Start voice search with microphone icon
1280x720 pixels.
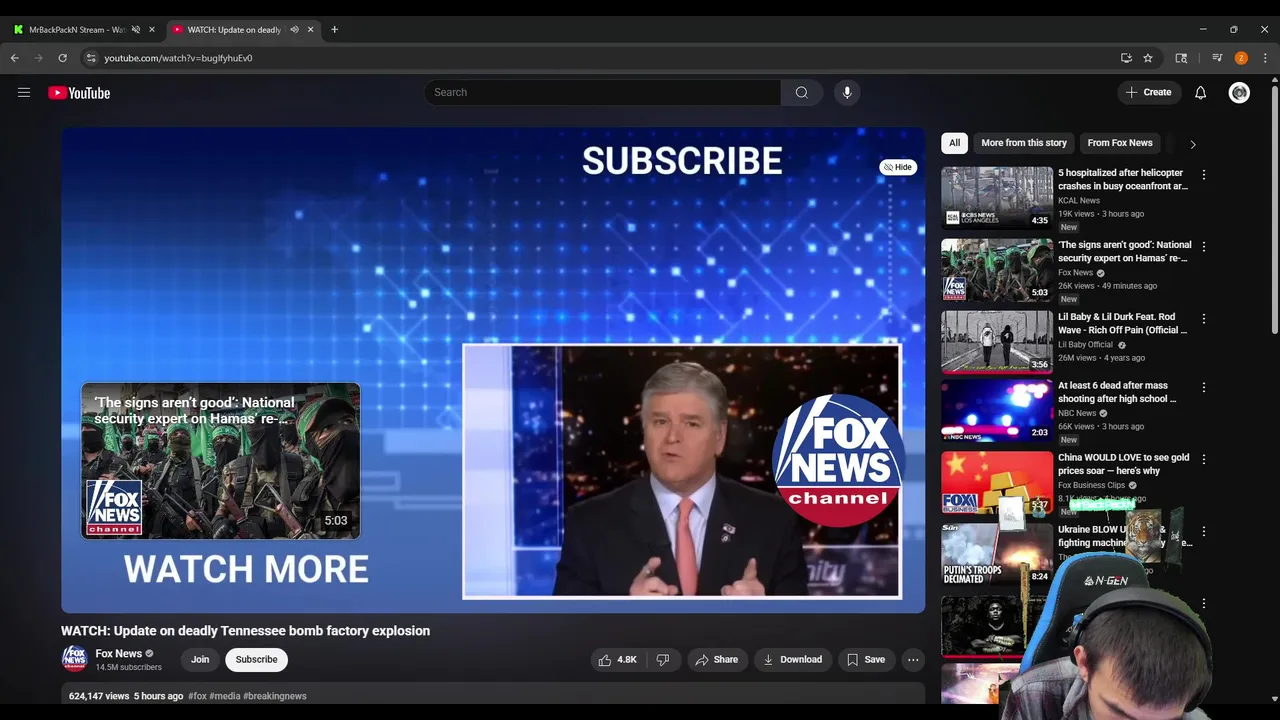tap(847, 92)
